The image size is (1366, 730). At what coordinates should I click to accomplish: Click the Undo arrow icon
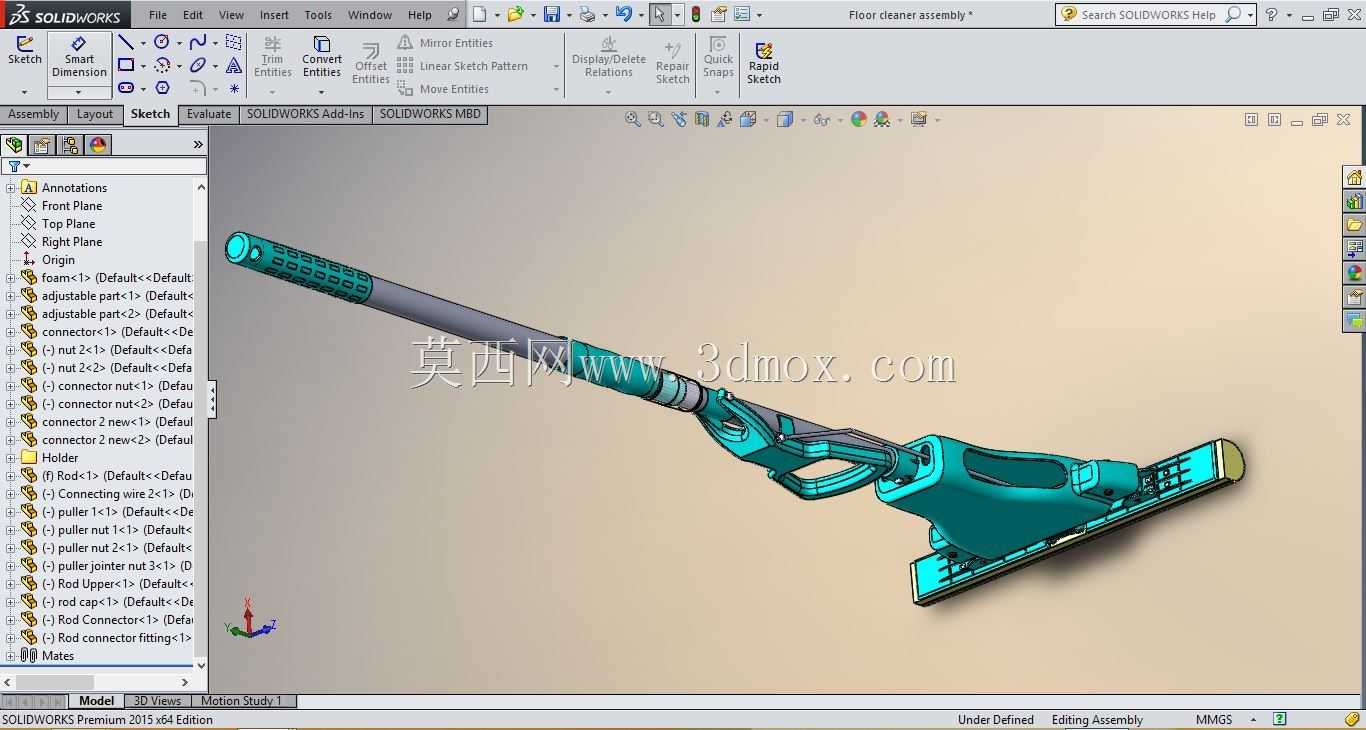(624, 14)
